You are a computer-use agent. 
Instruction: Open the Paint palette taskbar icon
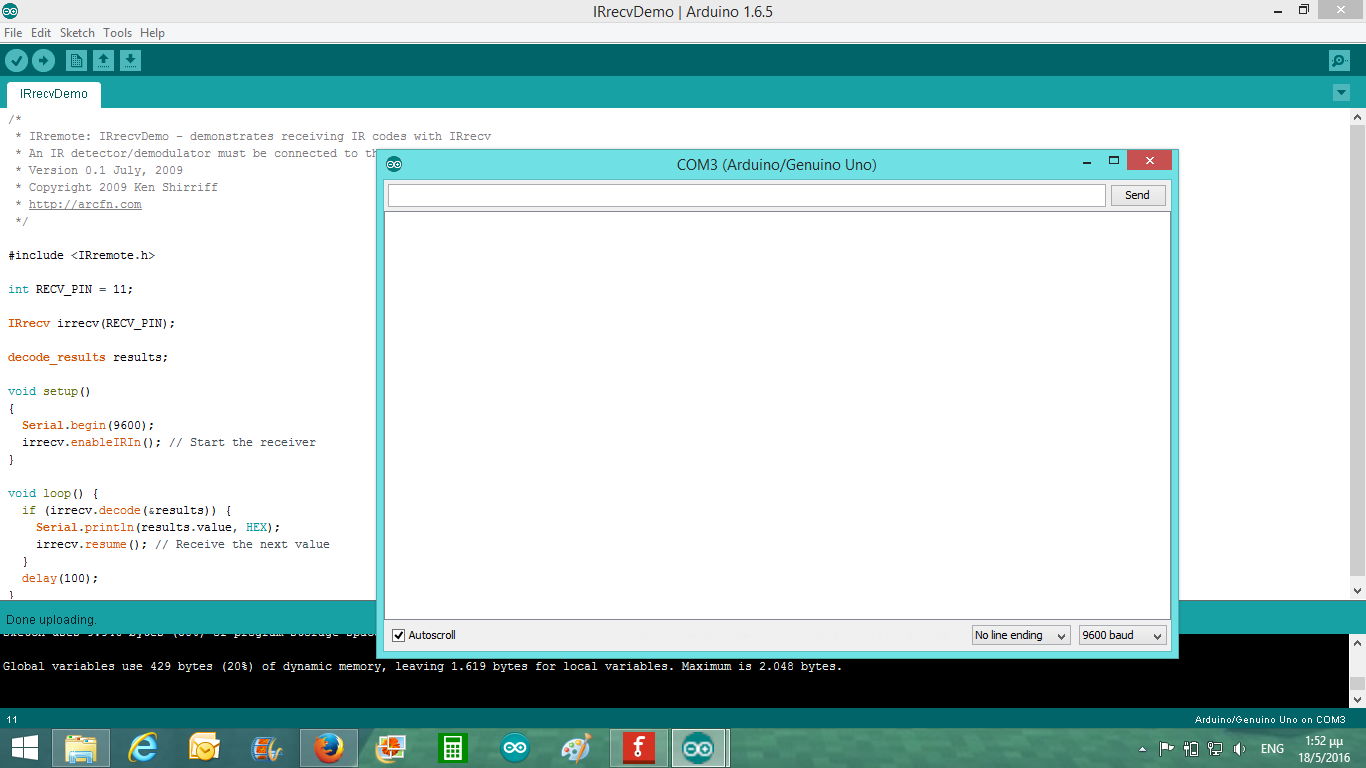(576, 748)
